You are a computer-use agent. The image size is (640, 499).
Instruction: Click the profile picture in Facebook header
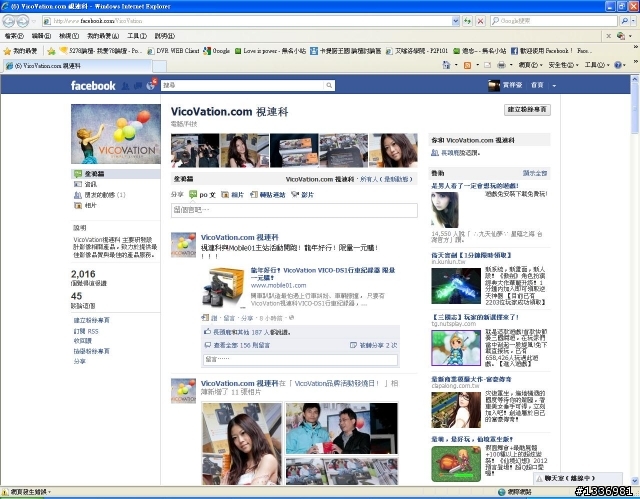coord(493,85)
